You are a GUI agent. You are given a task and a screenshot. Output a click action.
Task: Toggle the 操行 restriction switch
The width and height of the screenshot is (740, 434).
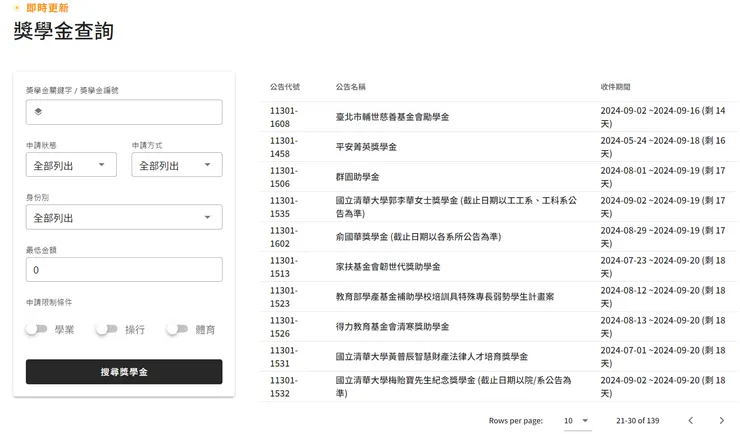pyautogui.click(x=107, y=329)
